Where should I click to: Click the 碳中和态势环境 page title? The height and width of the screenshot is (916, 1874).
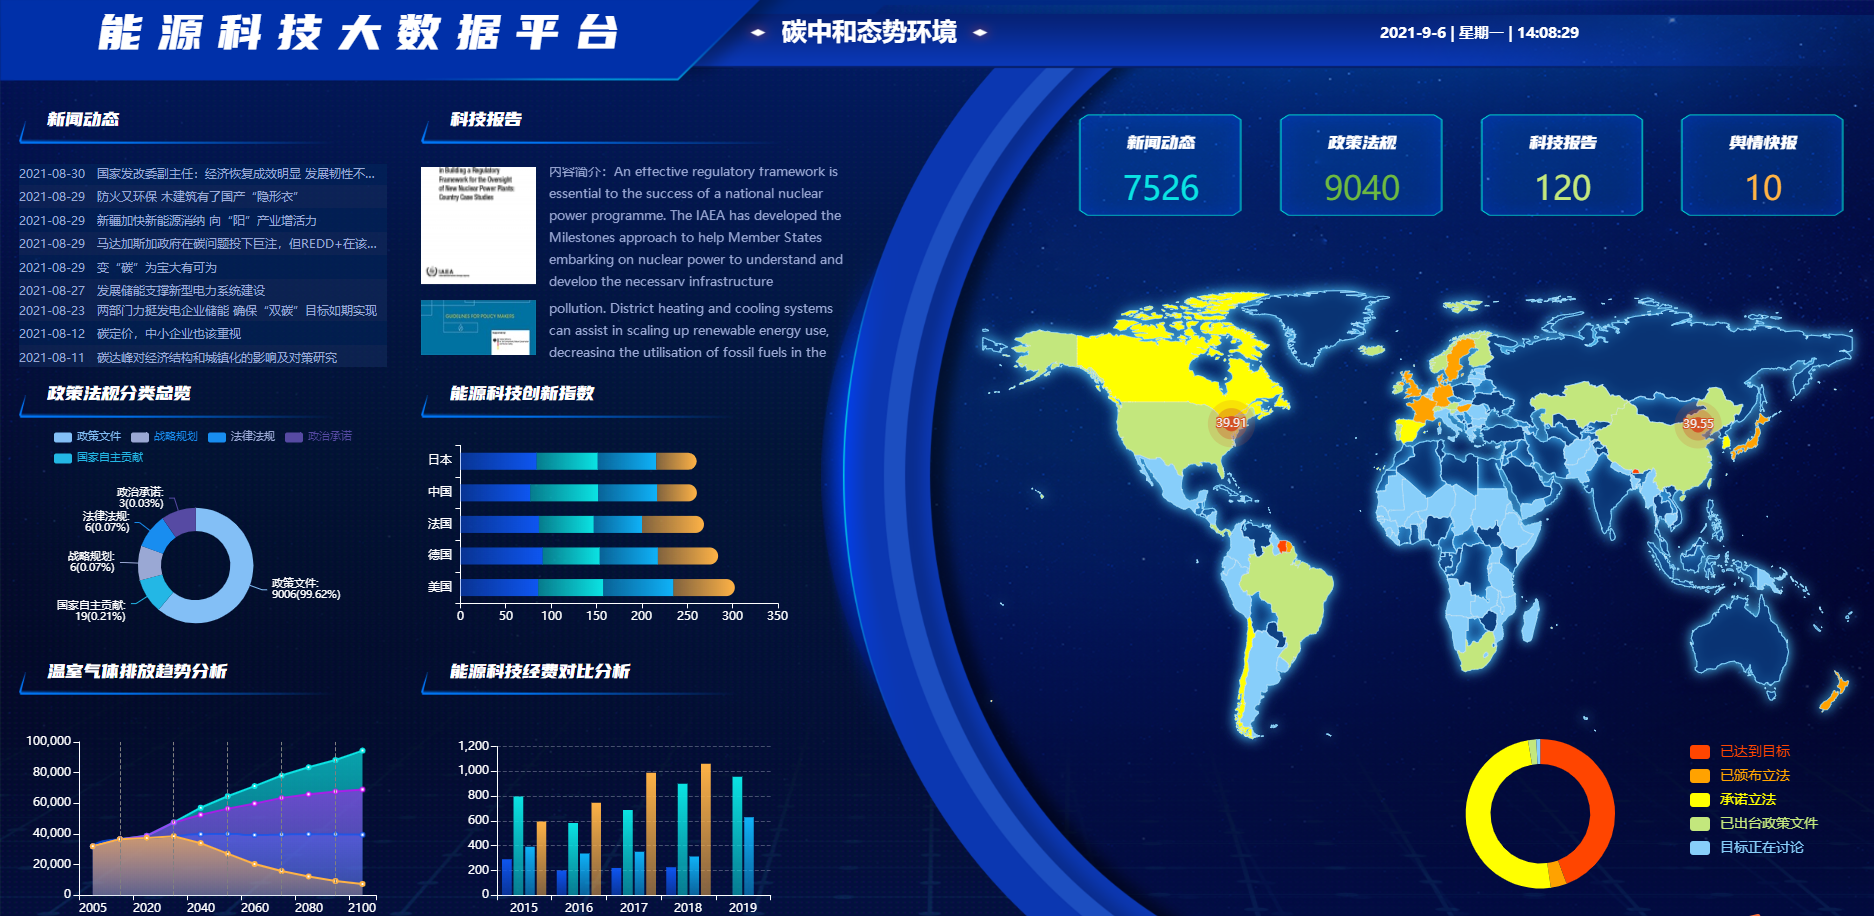868,32
